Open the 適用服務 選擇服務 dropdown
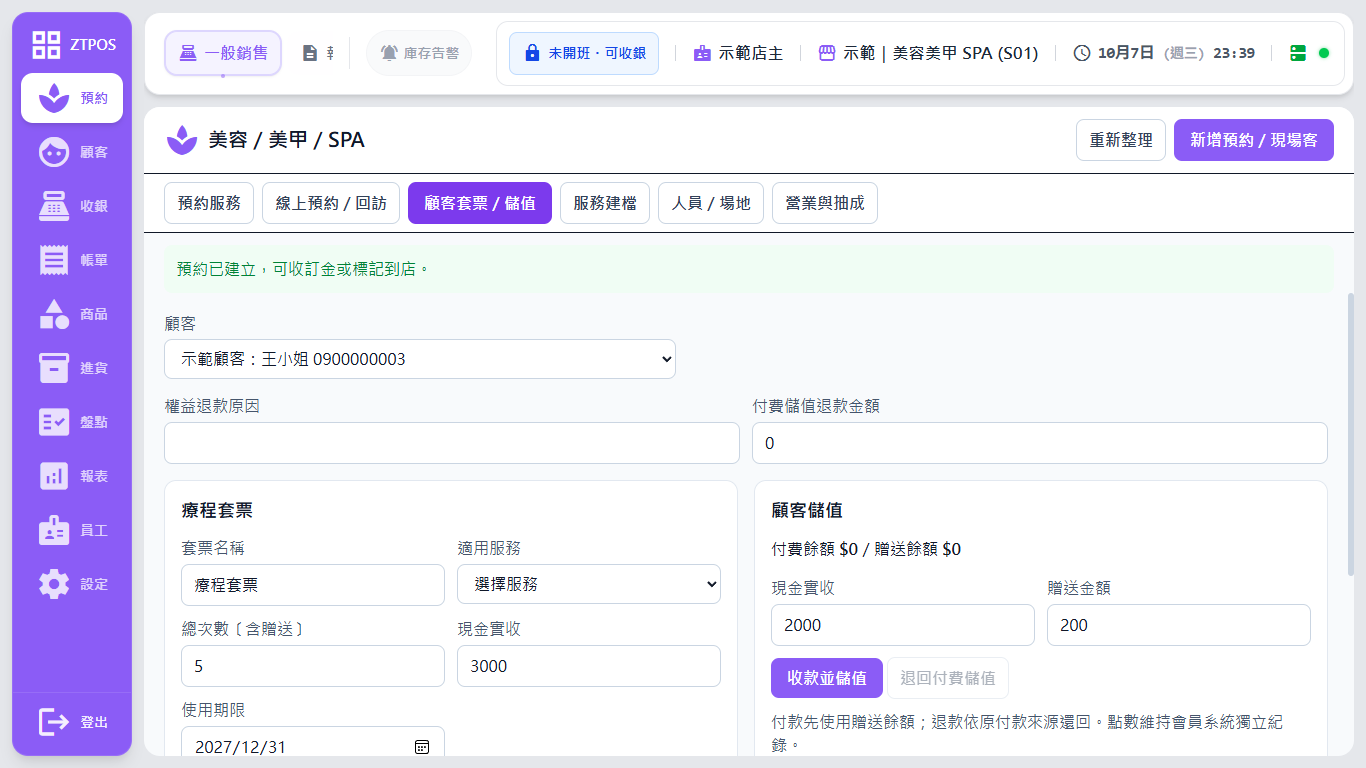Image resolution: width=1366 pixels, height=768 pixels. [x=589, y=584]
